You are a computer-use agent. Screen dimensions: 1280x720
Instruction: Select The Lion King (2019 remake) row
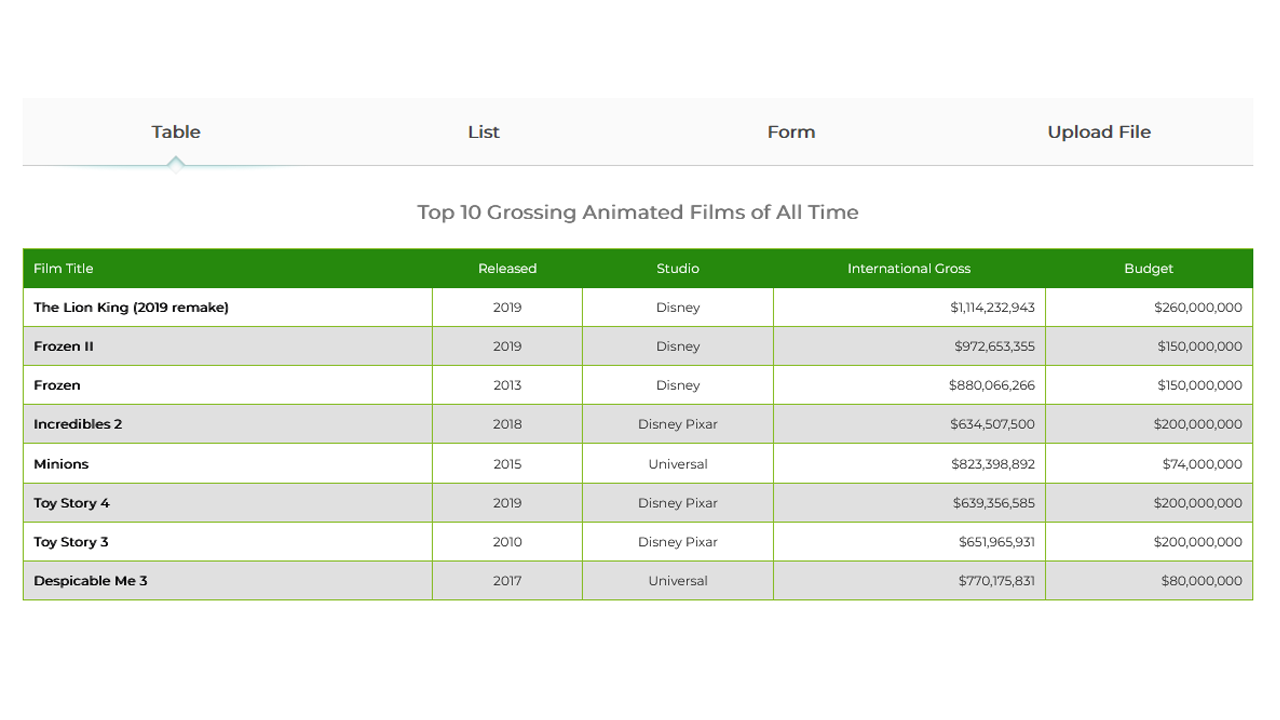pos(131,307)
